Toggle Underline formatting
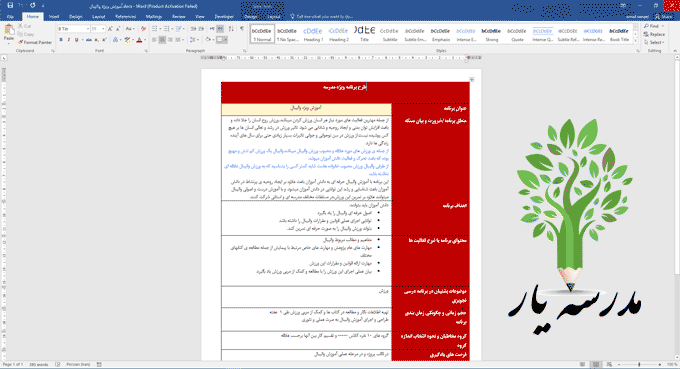This screenshot has height=369, width=680. tap(77, 40)
